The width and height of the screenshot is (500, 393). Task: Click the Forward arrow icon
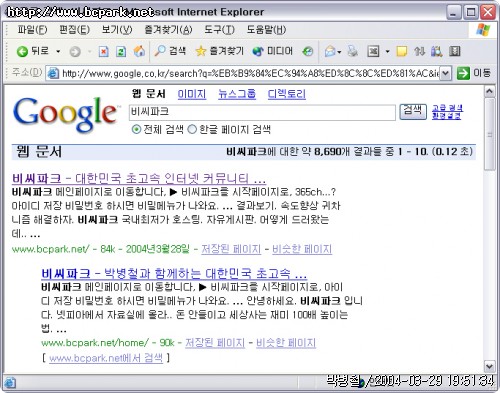[75, 51]
